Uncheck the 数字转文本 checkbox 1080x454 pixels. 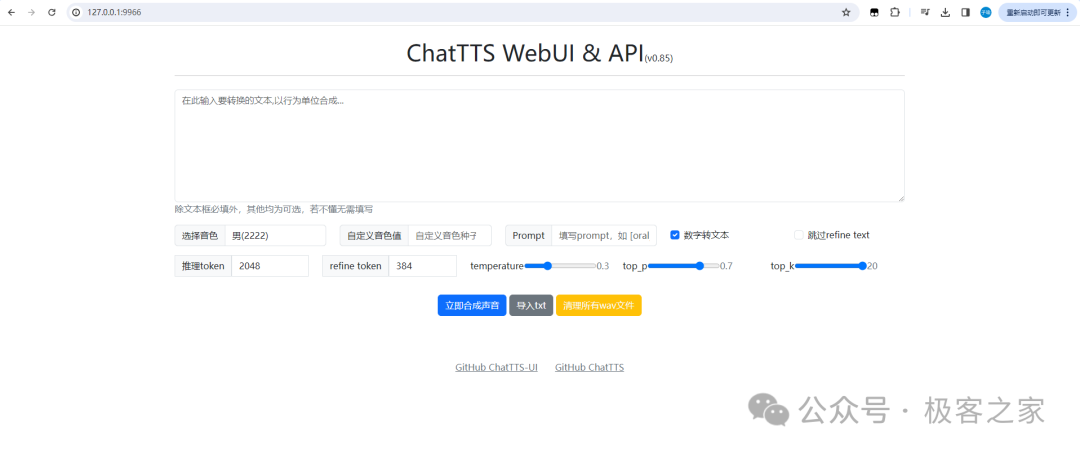[675, 235]
